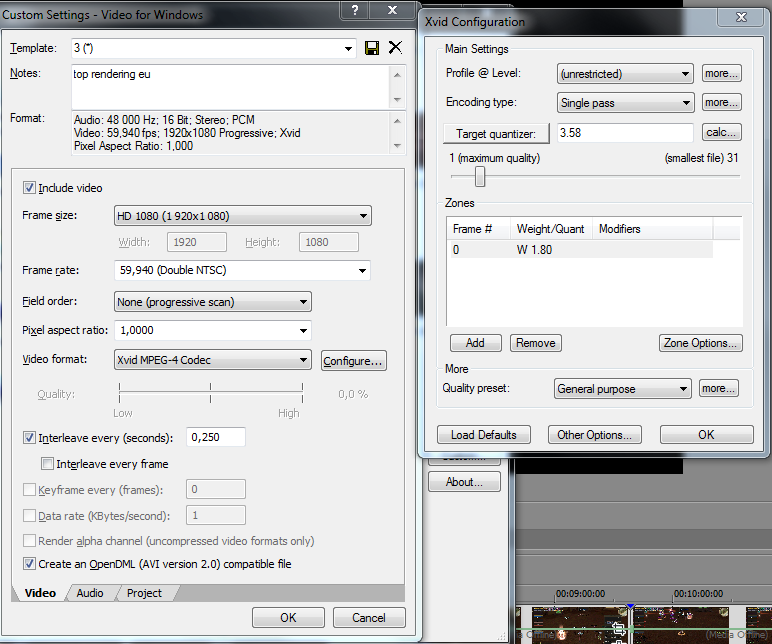Click the frame Width field
The height and width of the screenshot is (644, 772).
197,242
